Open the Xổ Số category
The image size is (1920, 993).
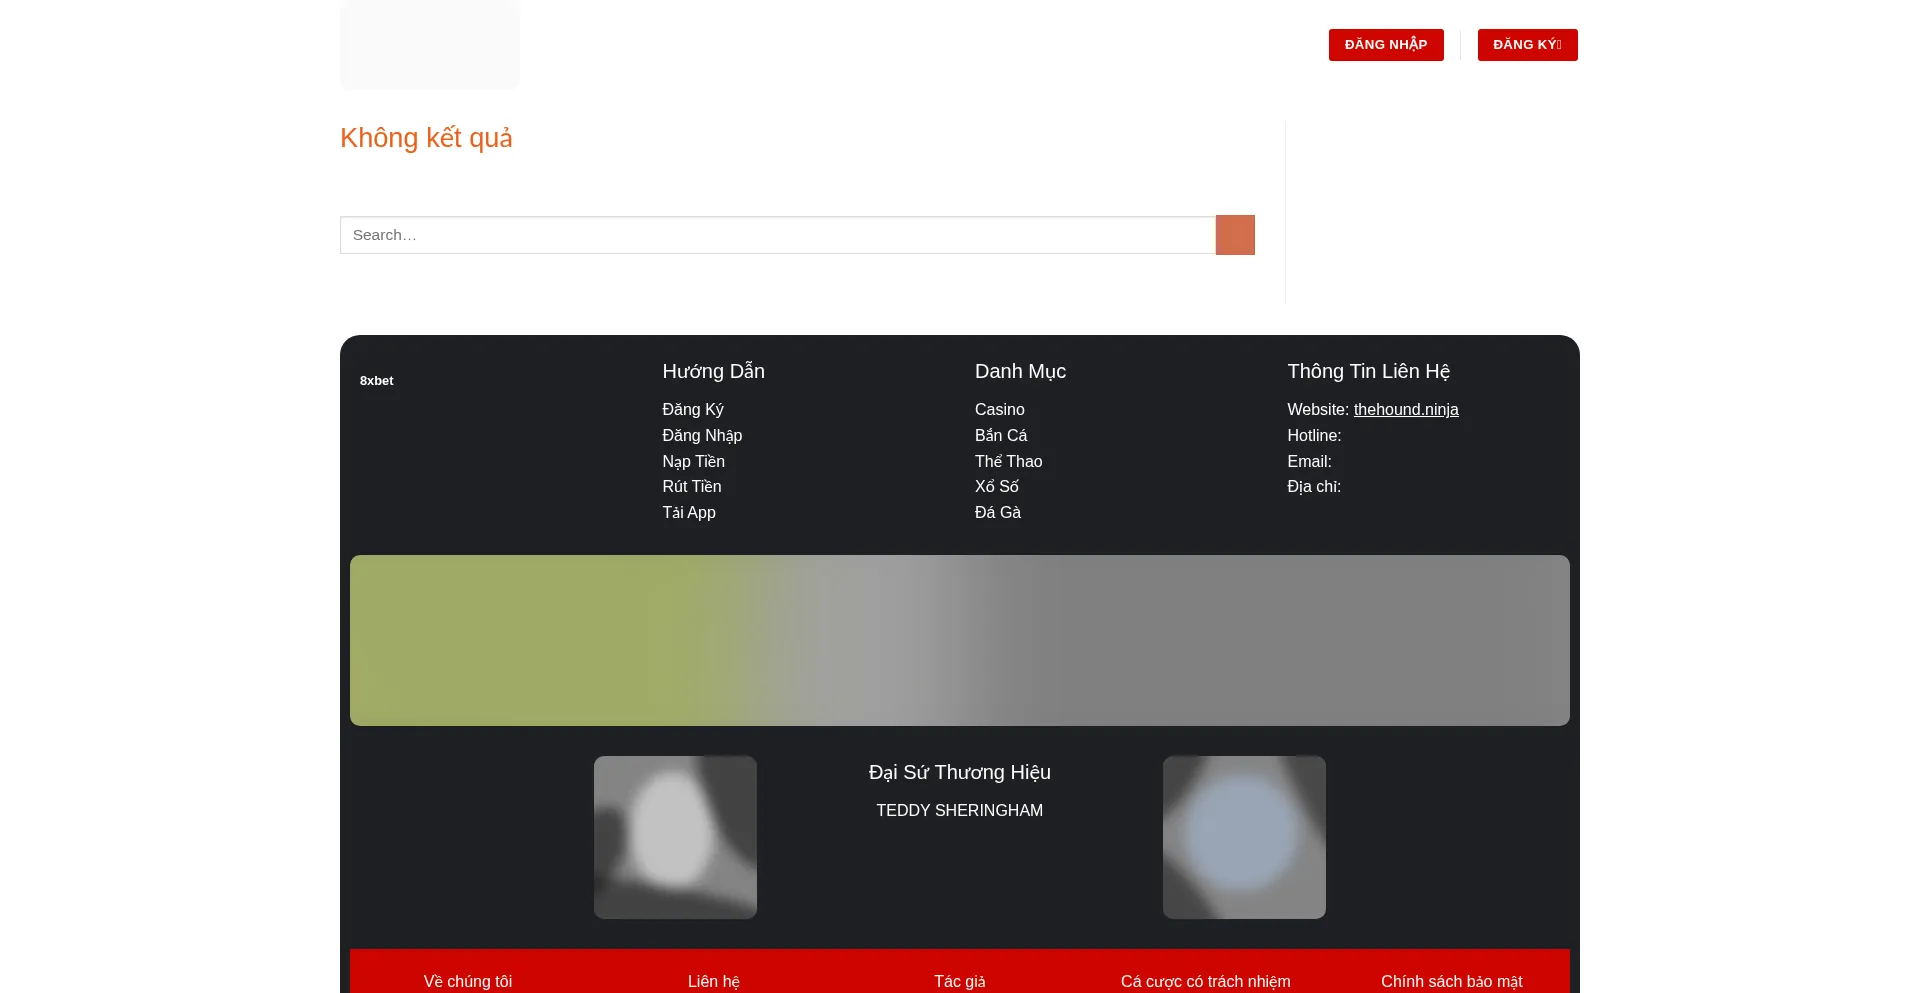coord(996,487)
